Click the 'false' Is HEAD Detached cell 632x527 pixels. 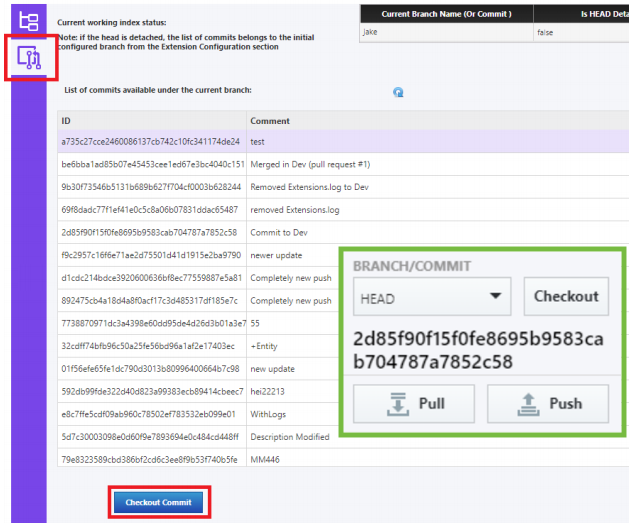(x=582, y=32)
